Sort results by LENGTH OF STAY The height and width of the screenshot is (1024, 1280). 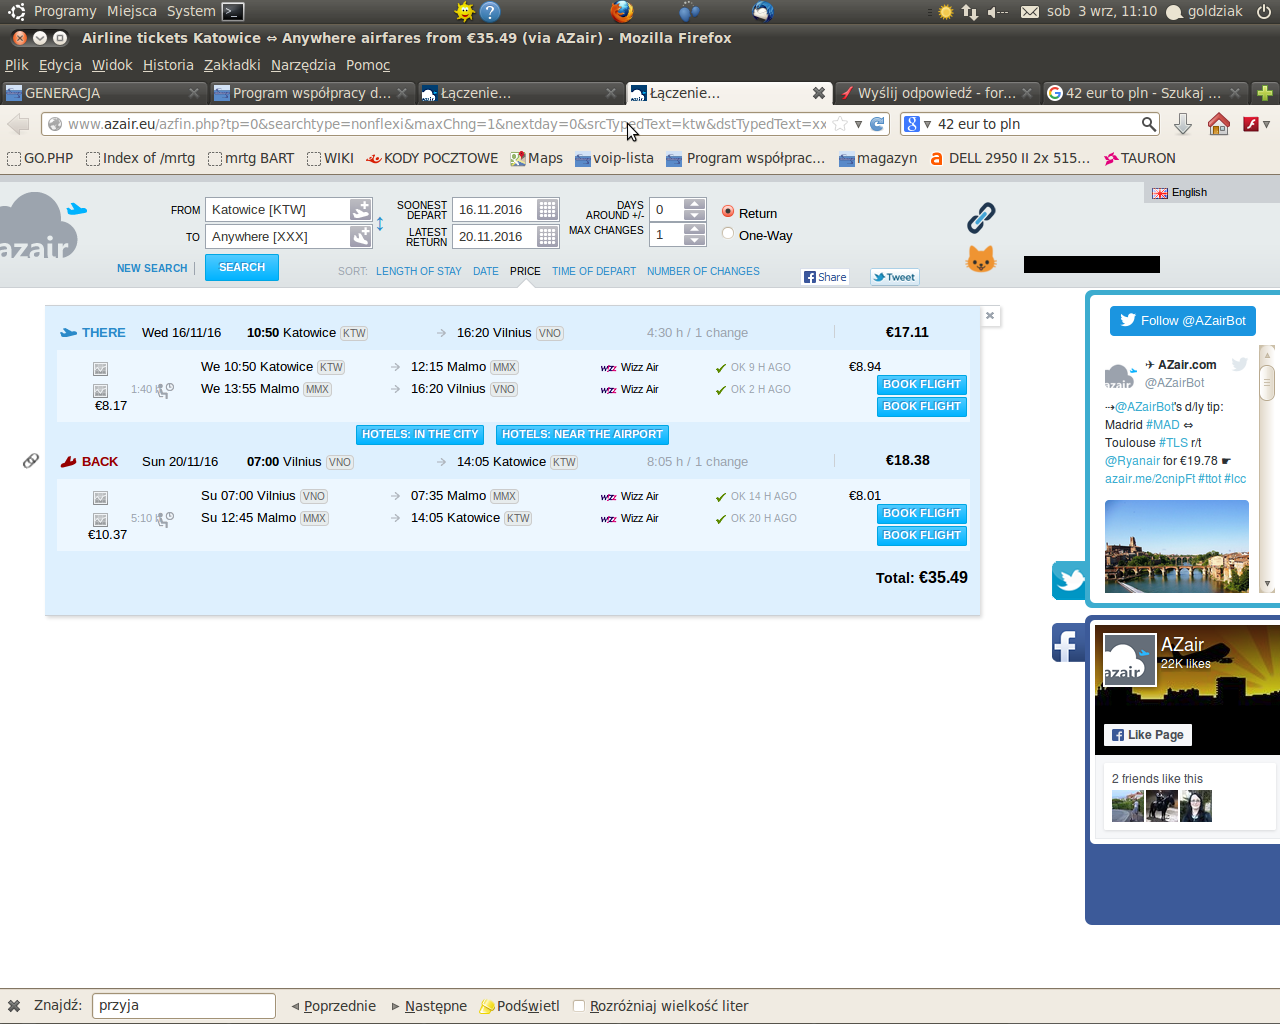[419, 271]
